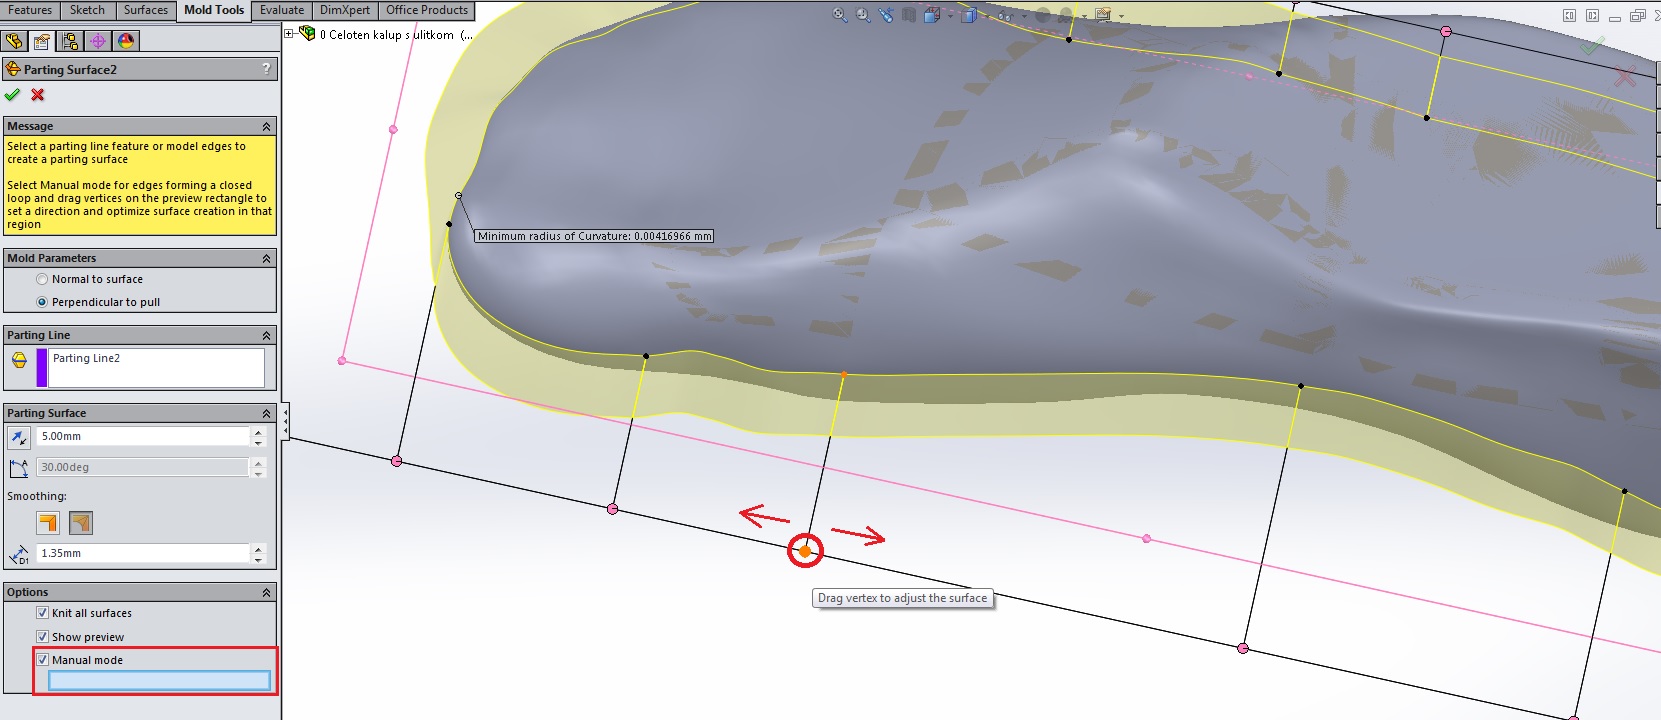Click the 5.00mm distance input field
This screenshot has width=1661, height=720.
(142, 437)
